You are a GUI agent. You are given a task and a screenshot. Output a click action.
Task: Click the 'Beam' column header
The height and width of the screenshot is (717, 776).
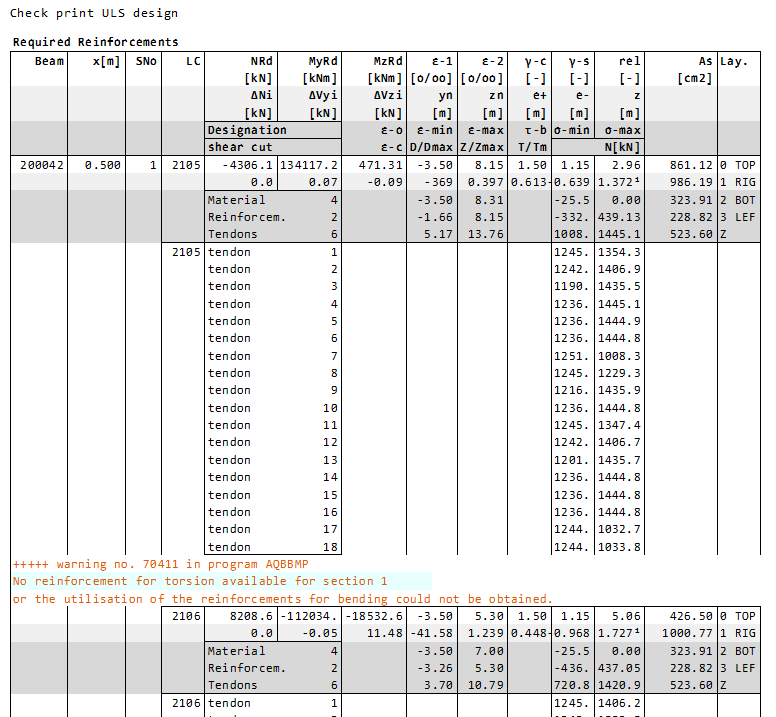(50, 61)
